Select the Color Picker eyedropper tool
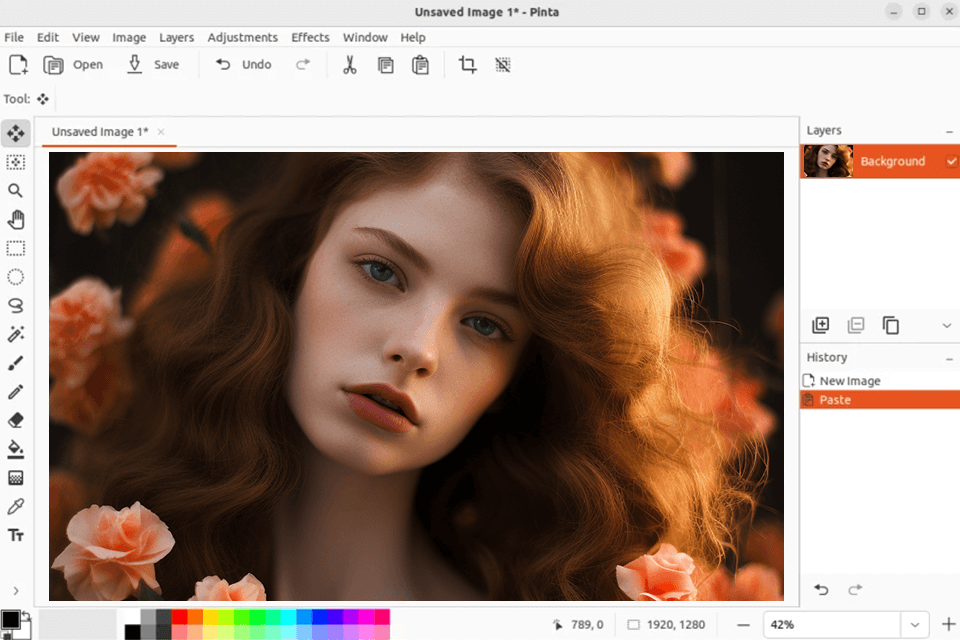Viewport: 960px width, 640px height. point(16,506)
